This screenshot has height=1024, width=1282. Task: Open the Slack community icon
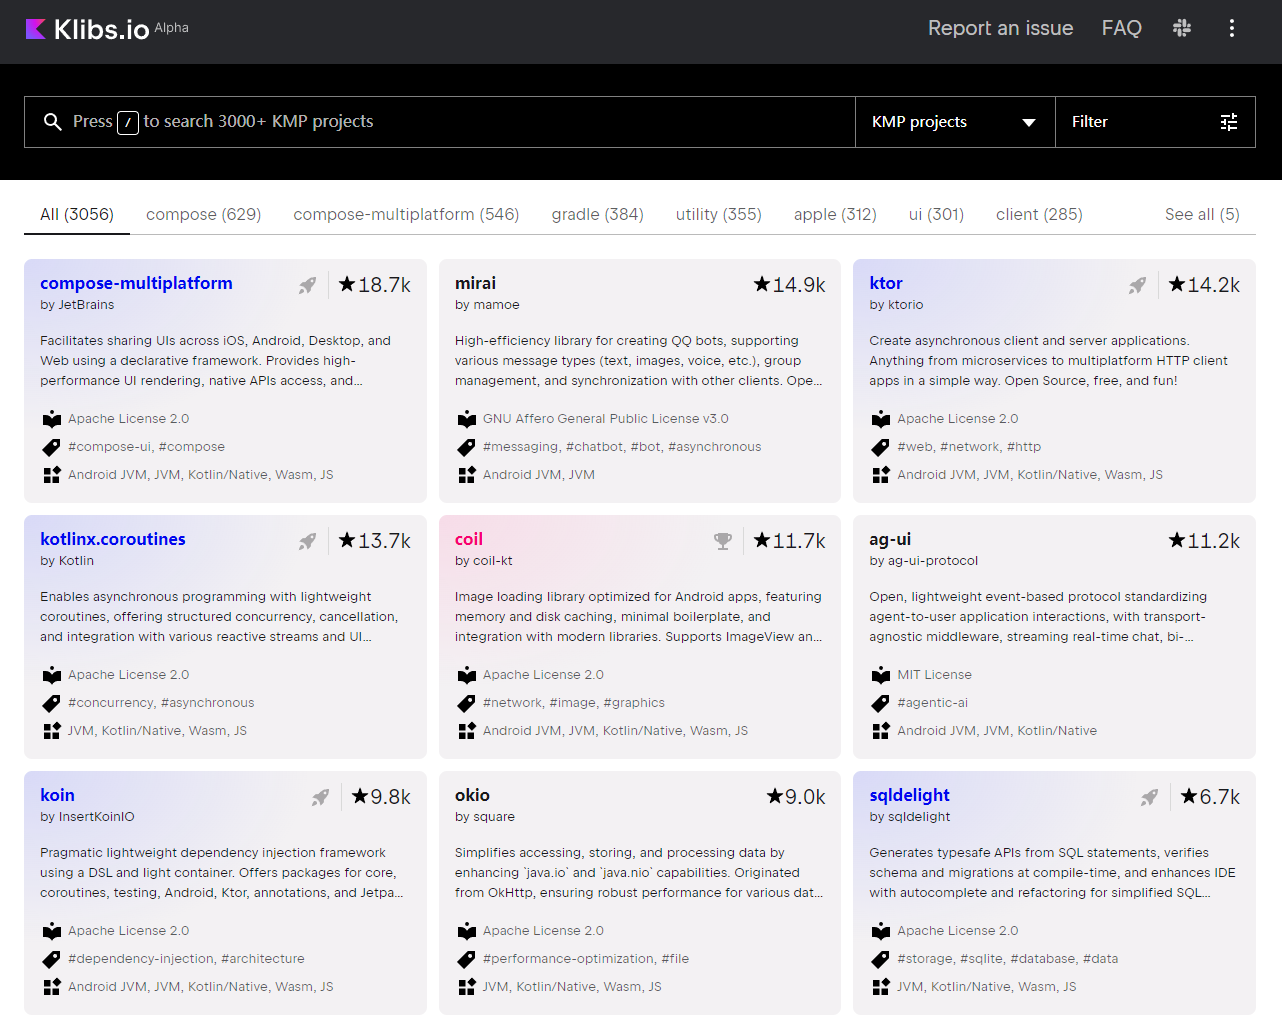coord(1182,28)
